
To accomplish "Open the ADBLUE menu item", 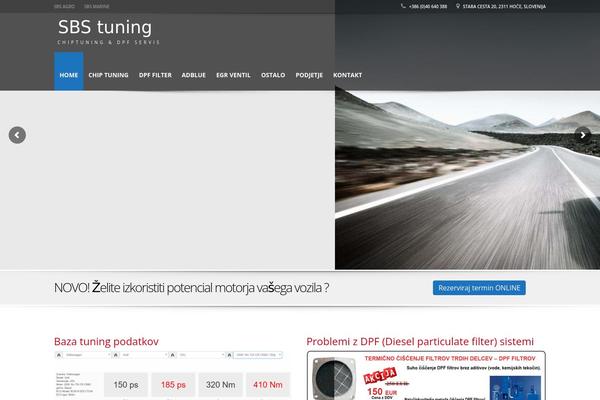I will (x=194, y=75).
